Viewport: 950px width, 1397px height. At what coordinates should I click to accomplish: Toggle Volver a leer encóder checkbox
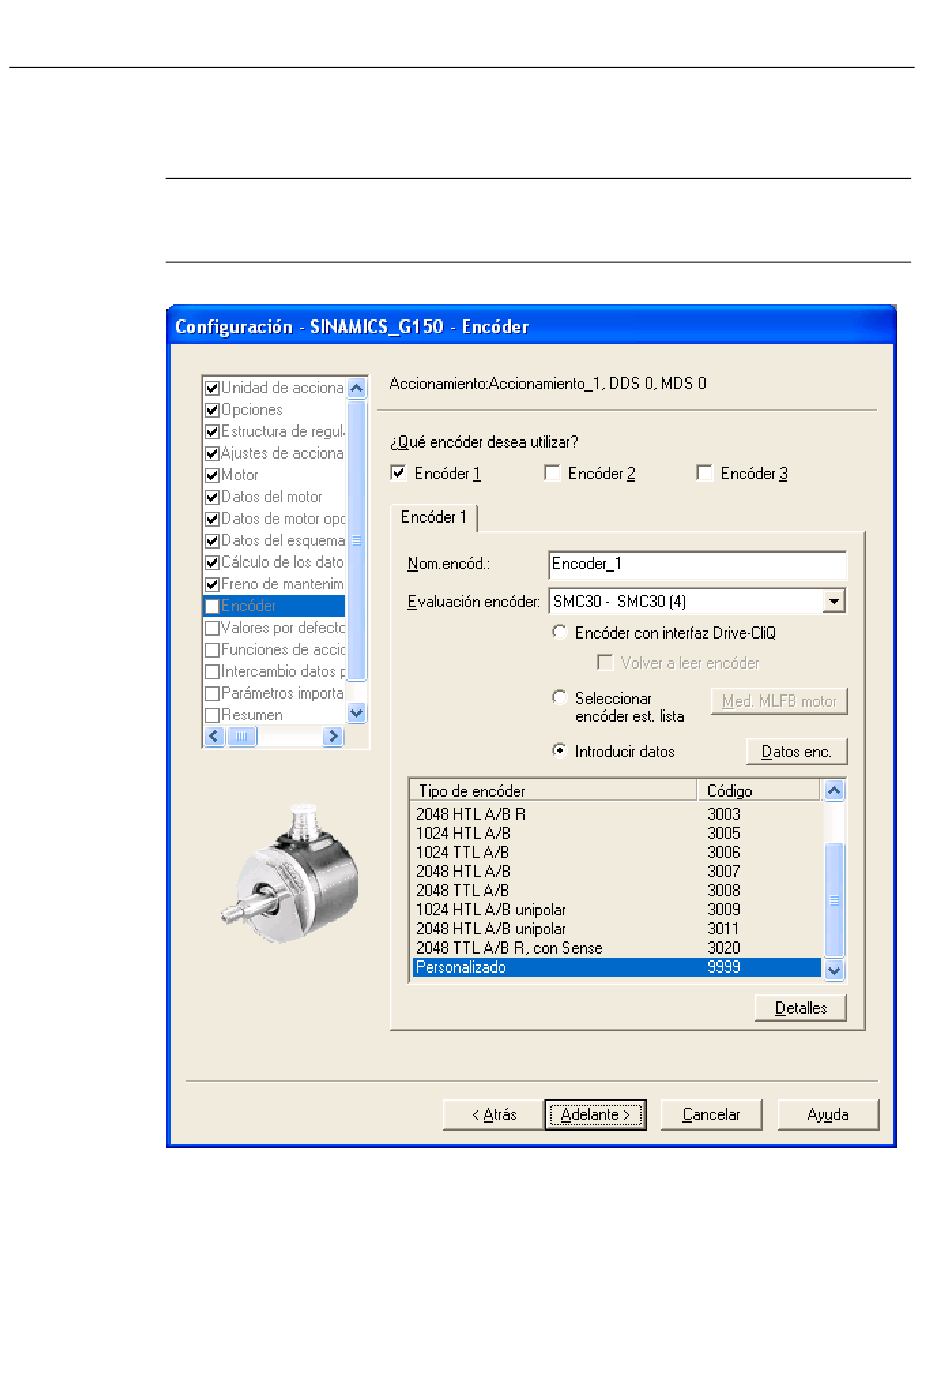[x=605, y=662]
